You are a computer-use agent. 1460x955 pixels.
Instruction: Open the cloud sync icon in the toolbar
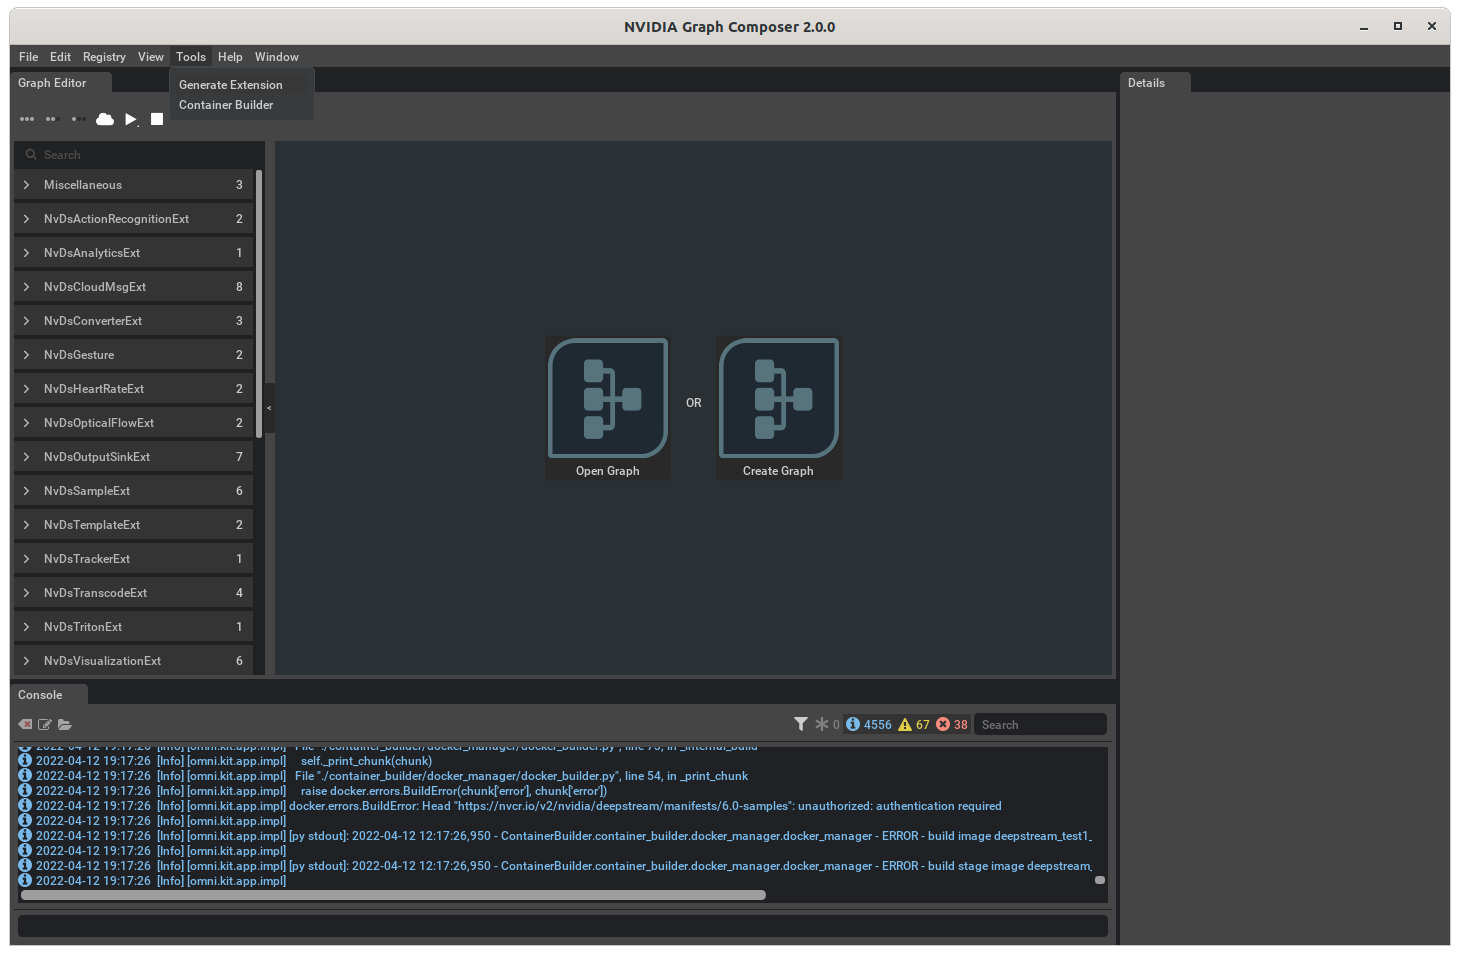[104, 118]
